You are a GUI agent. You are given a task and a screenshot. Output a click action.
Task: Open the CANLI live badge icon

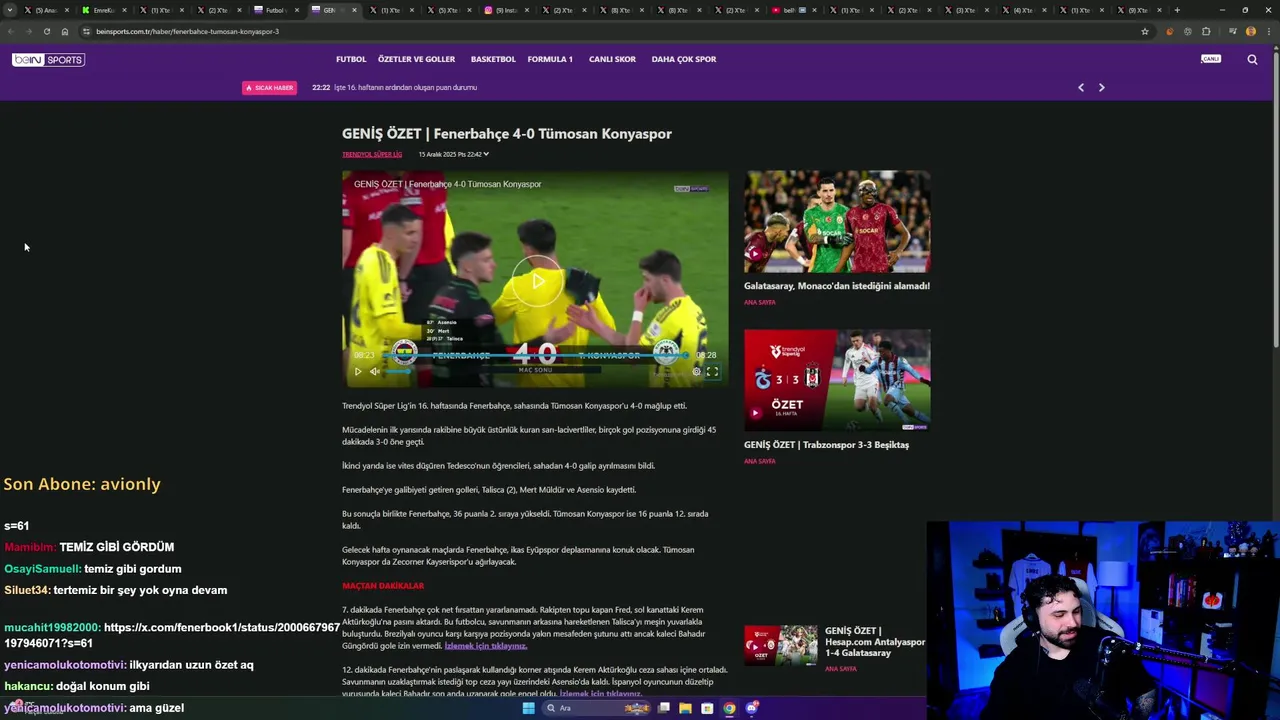[1211, 59]
